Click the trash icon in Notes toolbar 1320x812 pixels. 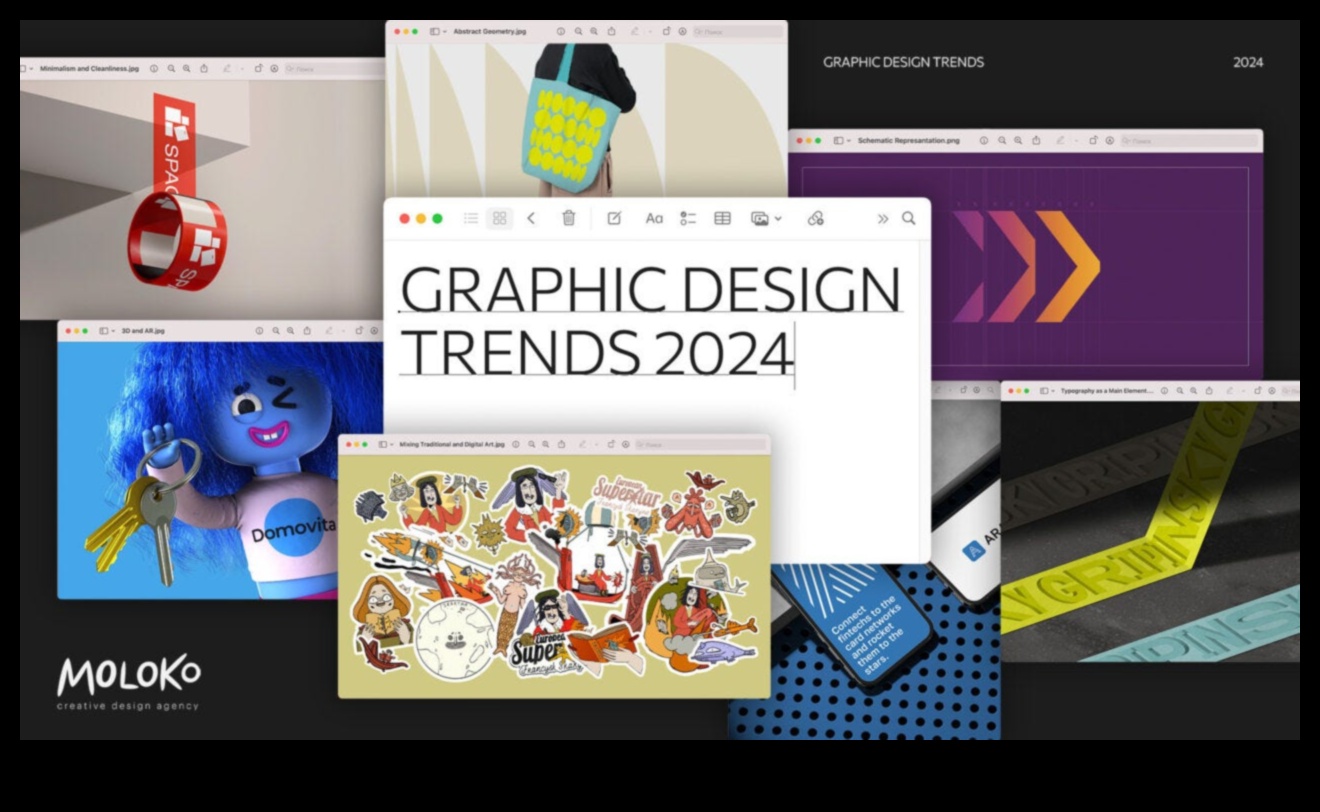(568, 218)
